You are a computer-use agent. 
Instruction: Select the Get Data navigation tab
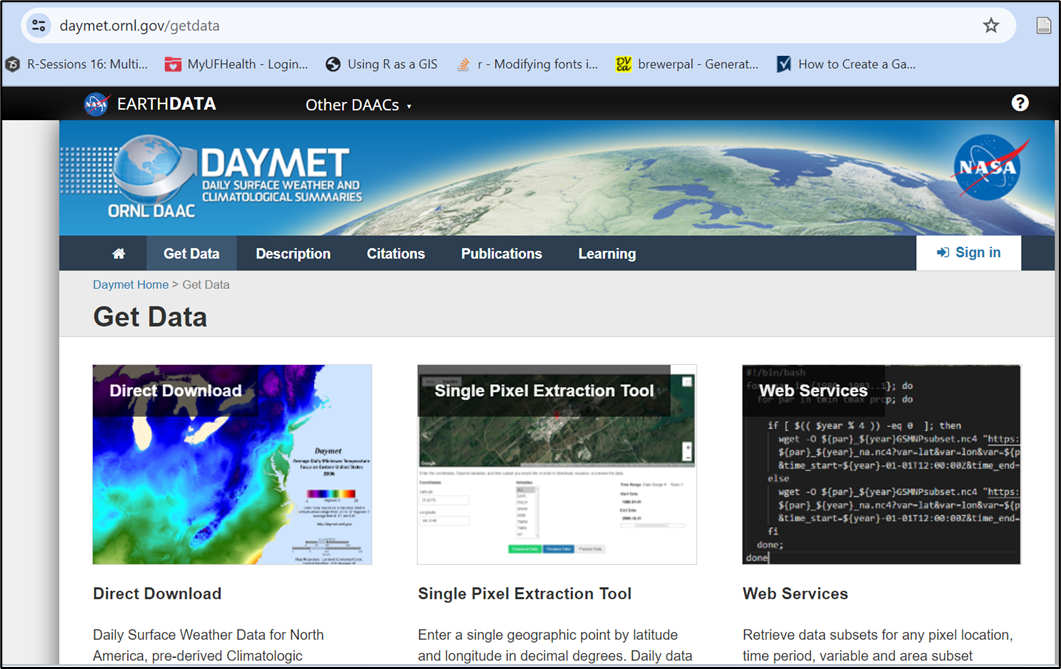[x=191, y=254]
